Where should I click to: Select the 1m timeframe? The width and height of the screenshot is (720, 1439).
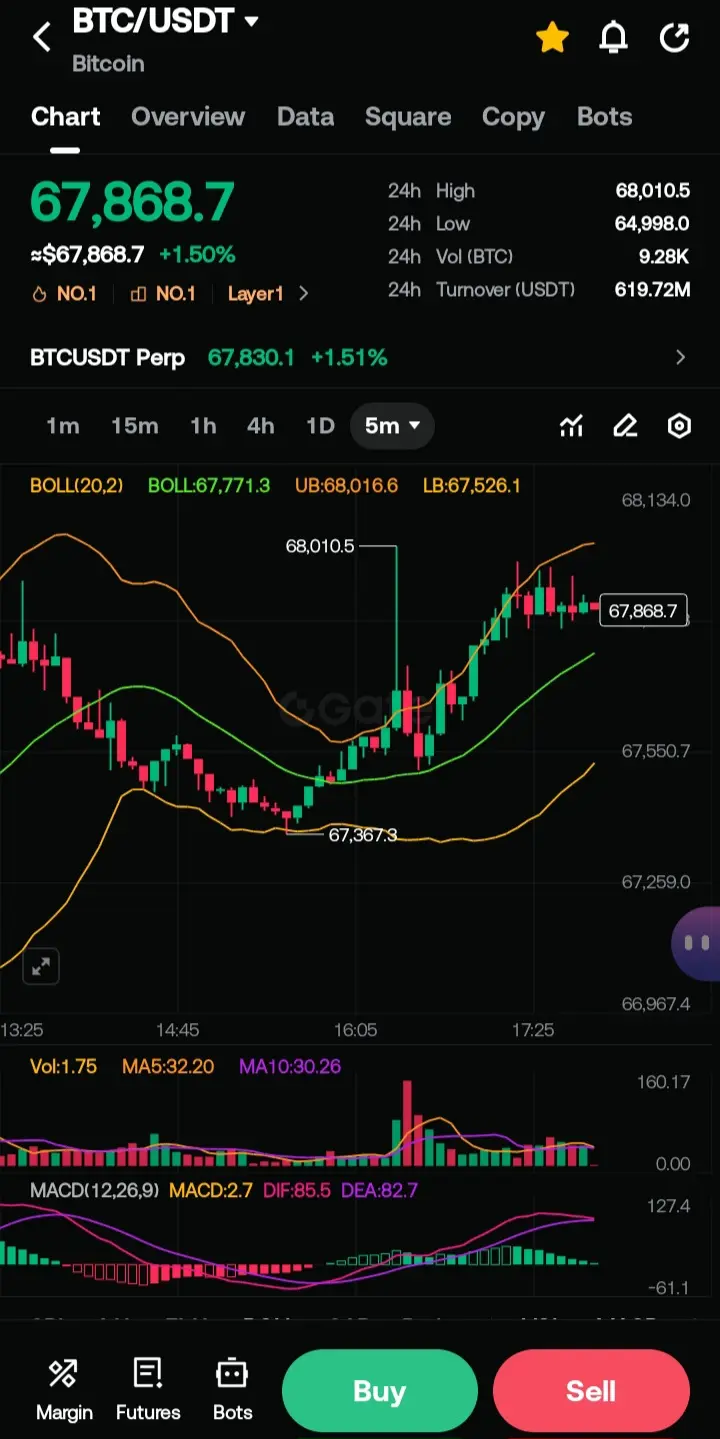coord(63,426)
